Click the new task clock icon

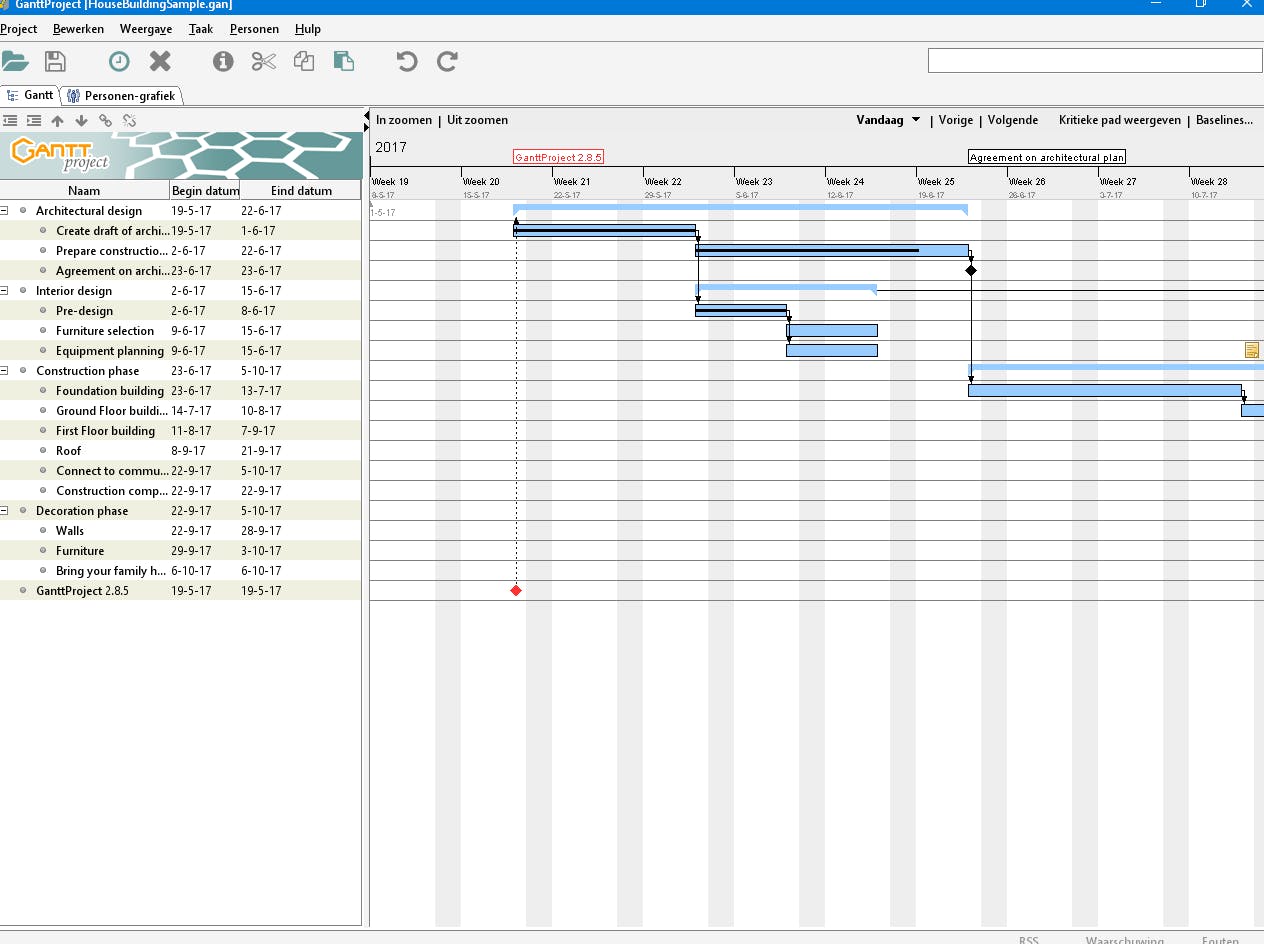(119, 62)
